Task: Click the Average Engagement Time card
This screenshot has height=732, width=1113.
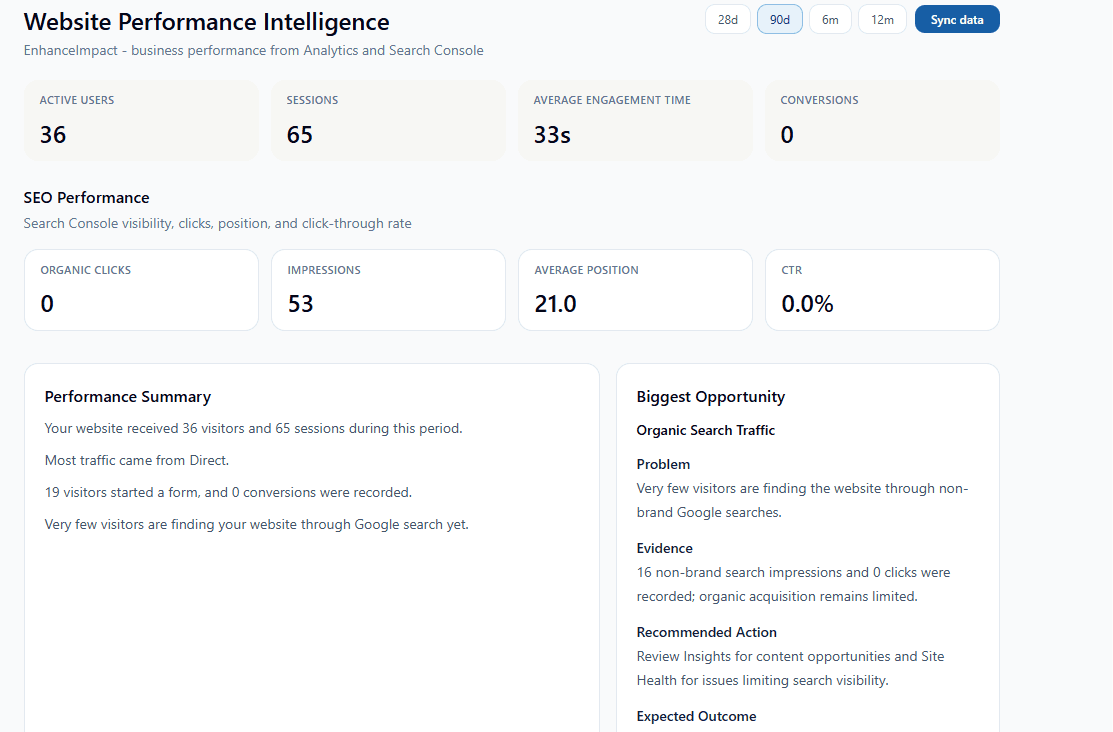Action: 635,120
